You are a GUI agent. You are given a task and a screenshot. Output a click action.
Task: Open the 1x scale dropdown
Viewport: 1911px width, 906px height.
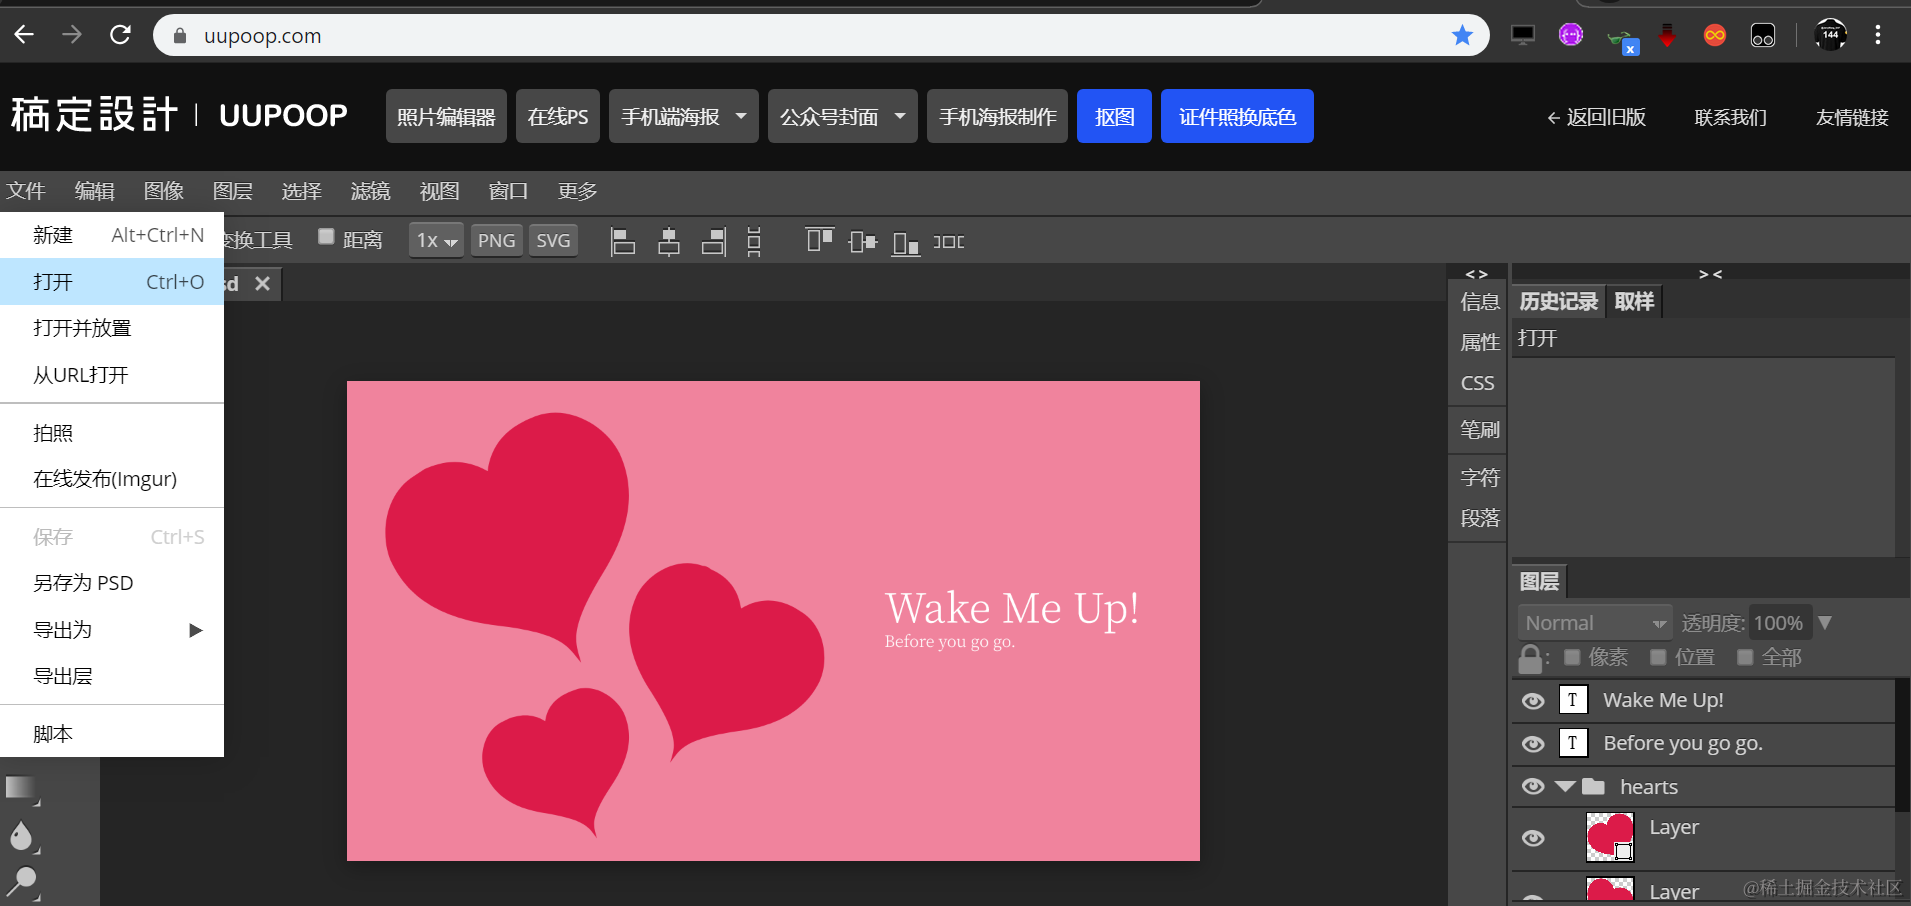pos(436,241)
